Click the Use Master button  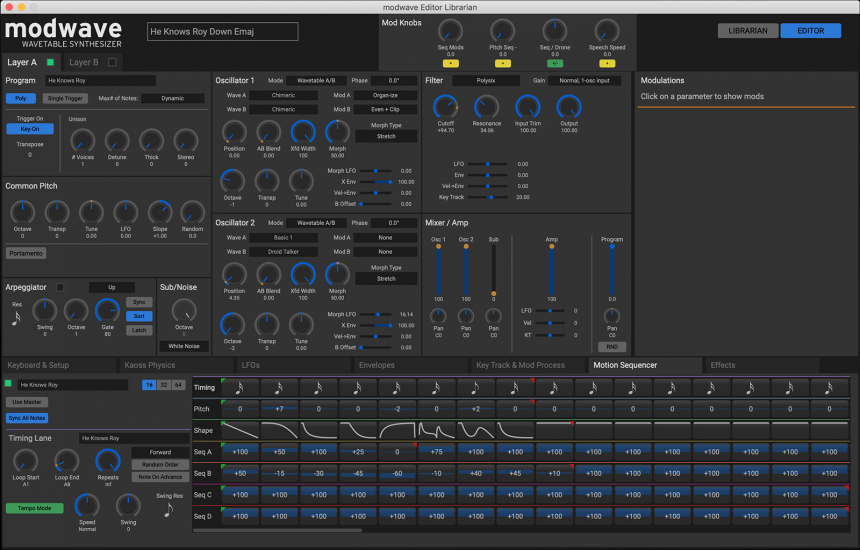(27, 402)
